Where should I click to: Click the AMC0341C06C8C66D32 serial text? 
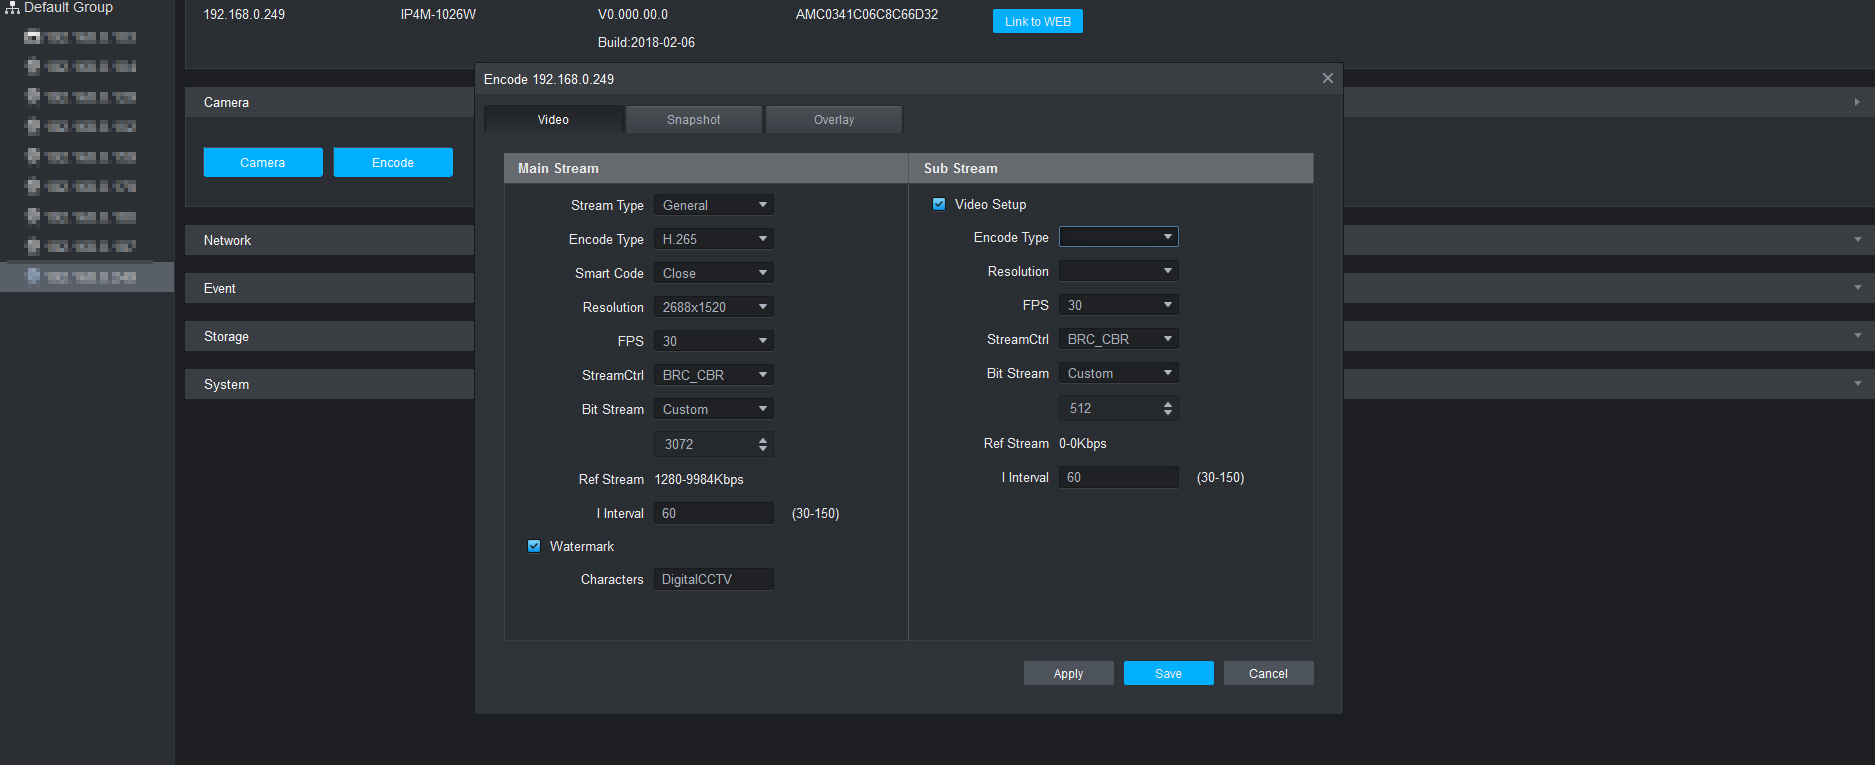pos(867,15)
